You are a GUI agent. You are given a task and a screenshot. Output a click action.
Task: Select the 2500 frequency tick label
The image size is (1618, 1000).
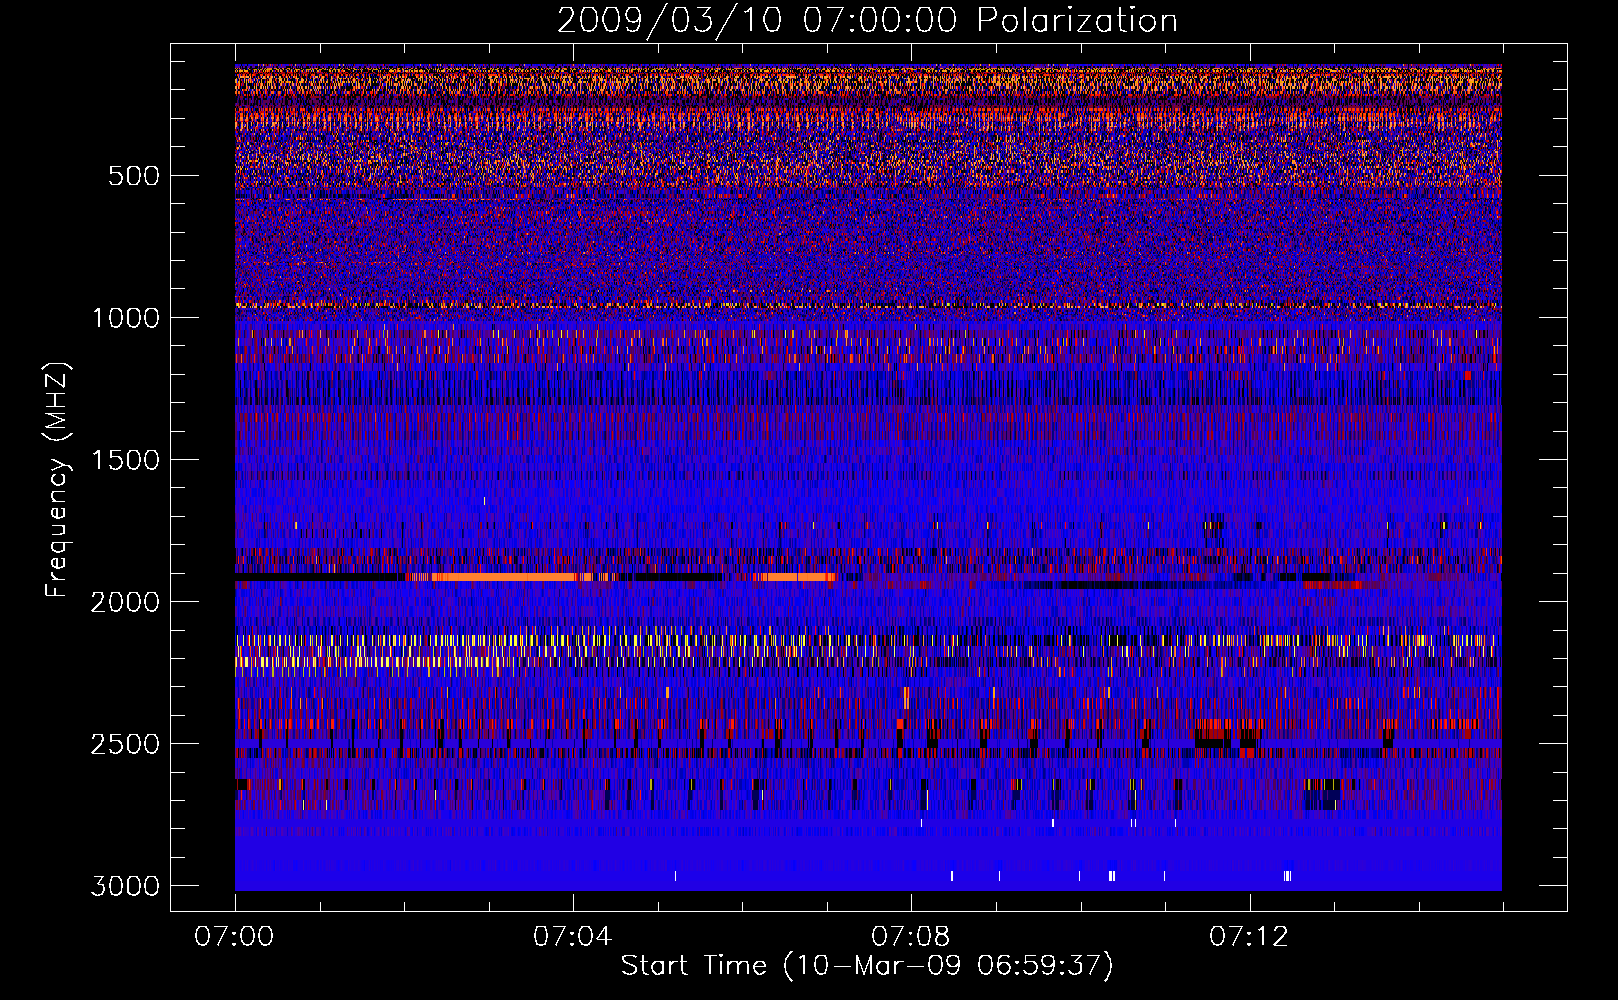(125, 744)
